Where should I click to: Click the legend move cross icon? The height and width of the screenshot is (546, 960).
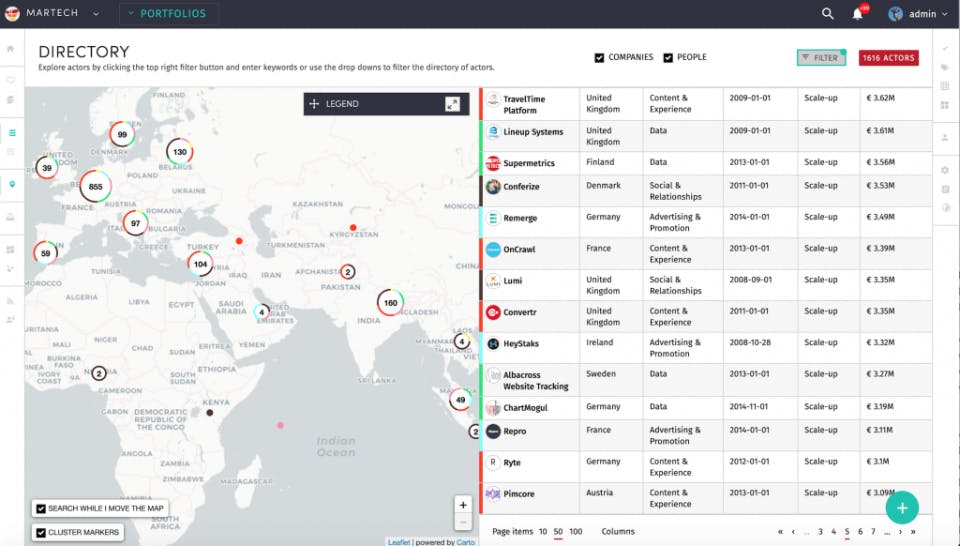point(314,104)
